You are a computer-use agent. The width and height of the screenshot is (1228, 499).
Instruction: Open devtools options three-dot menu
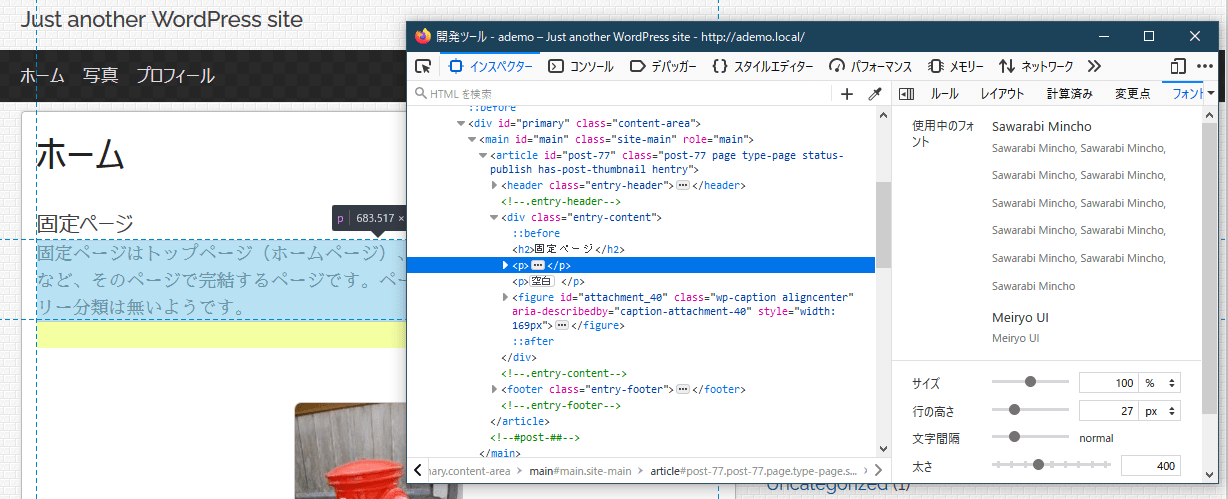(1204, 66)
